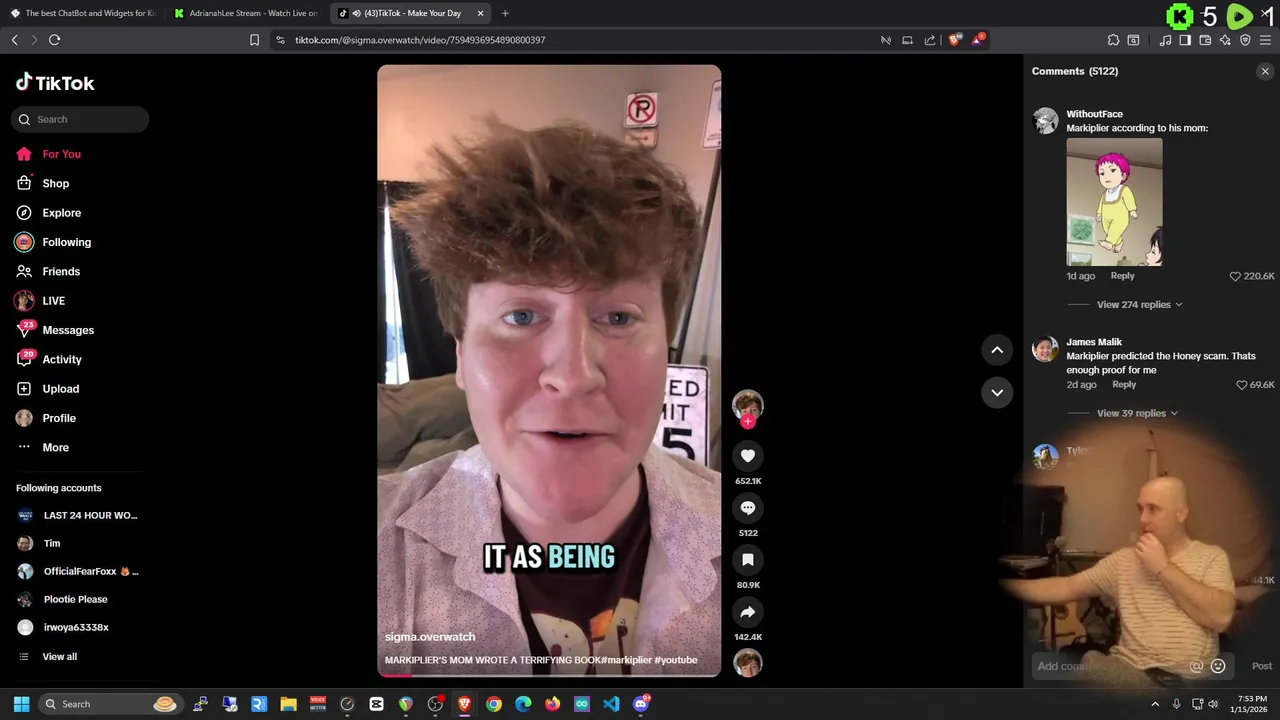Open your Profile page
This screenshot has width=1280, height=720.
[59, 418]
